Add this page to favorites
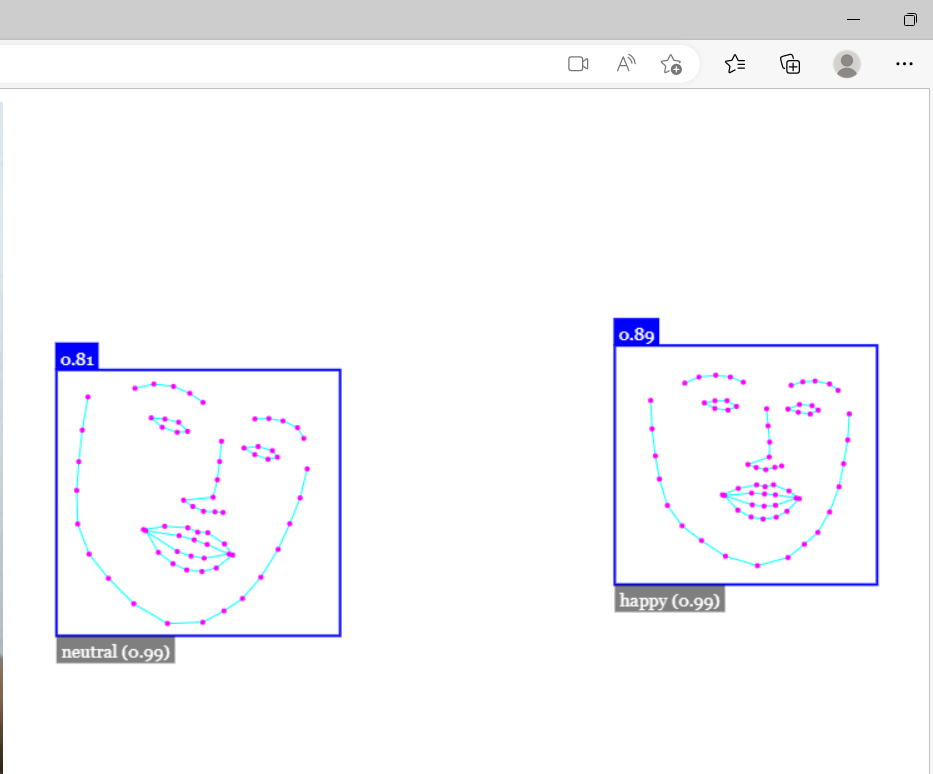 (x=671, y=64)
